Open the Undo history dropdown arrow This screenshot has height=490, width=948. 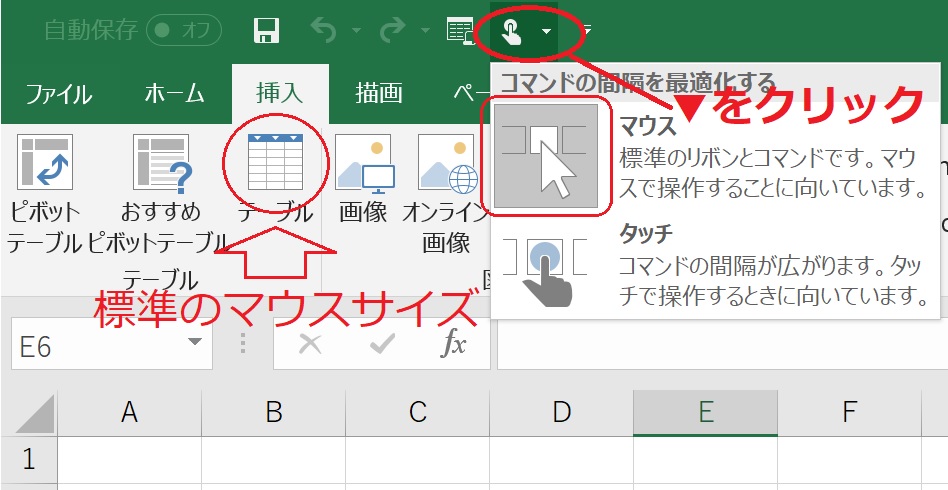click(356, 30)
